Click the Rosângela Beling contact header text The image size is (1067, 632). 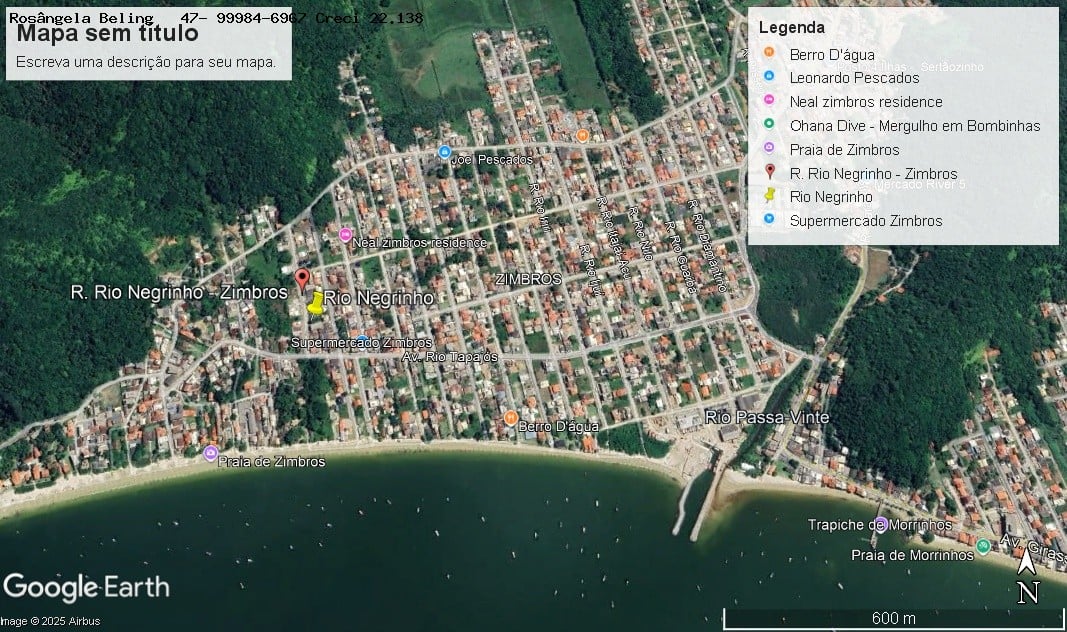click(216, 18)
